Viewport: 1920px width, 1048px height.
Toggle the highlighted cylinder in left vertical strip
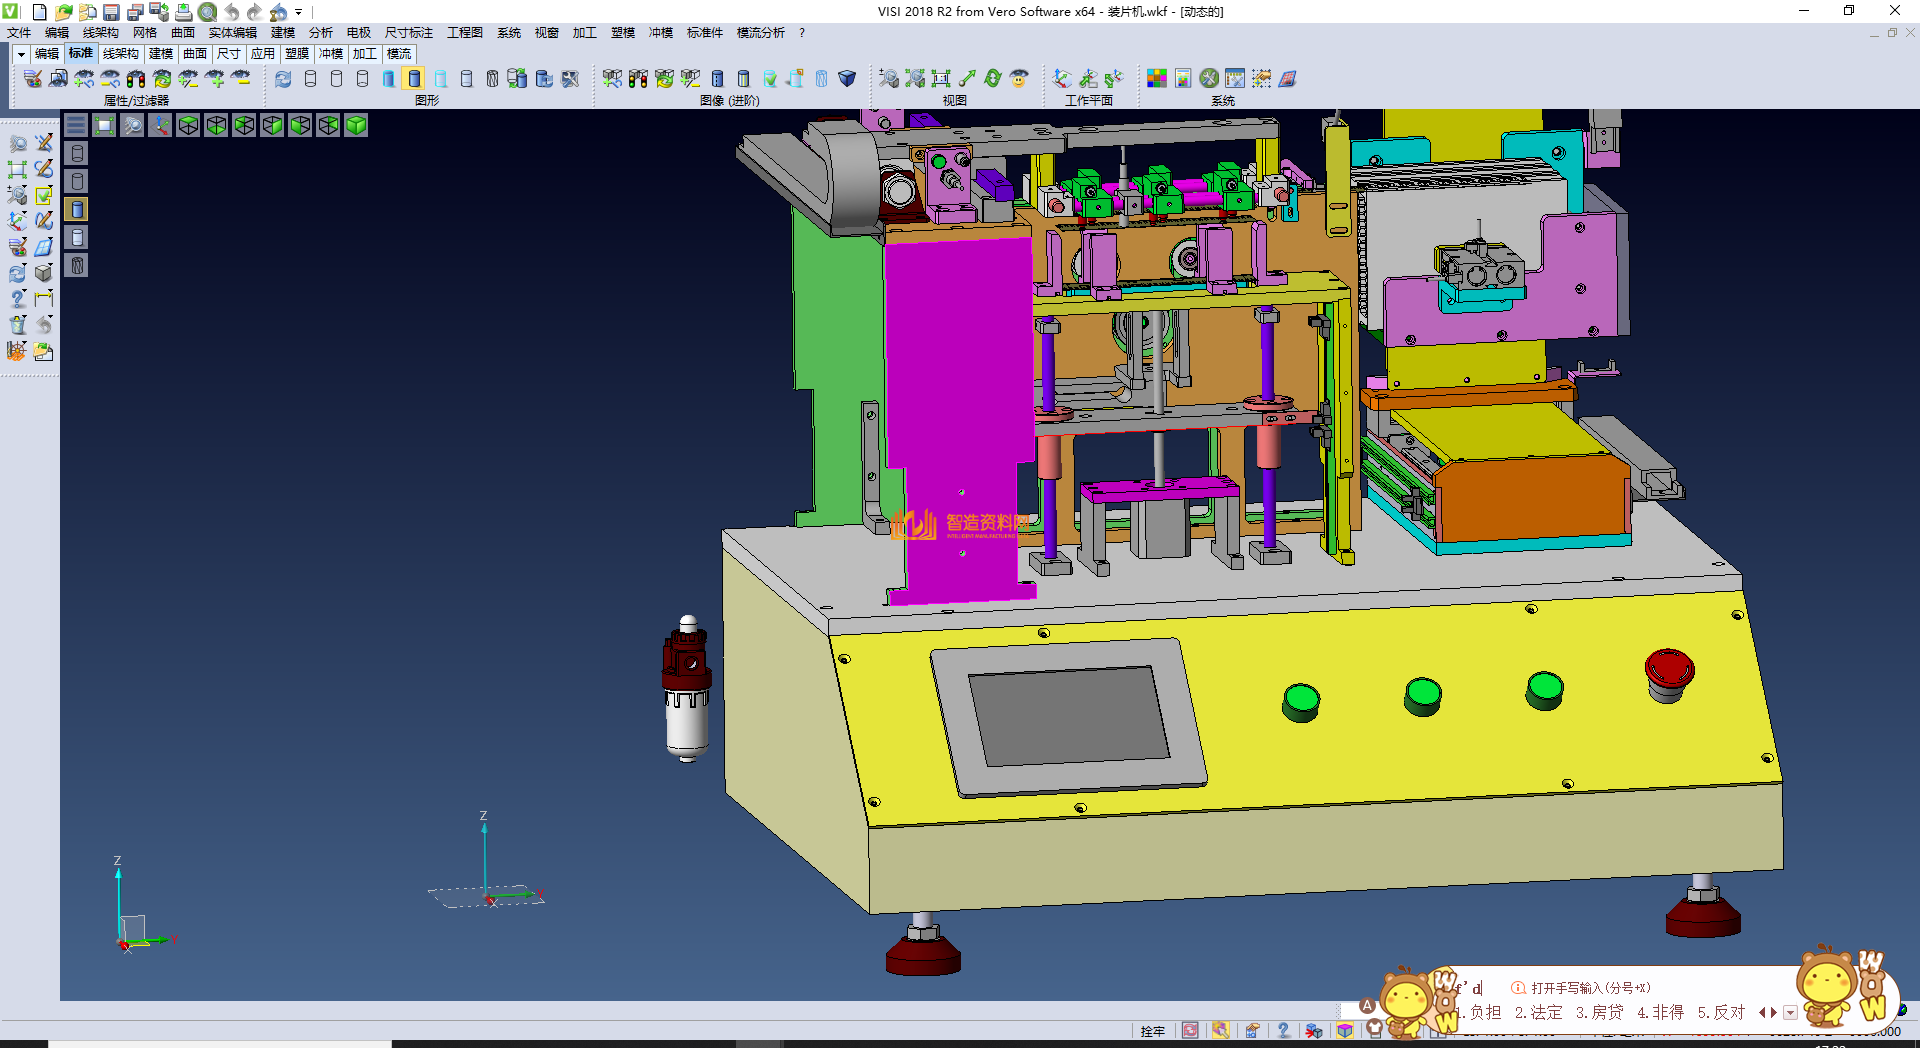[77, 209]
